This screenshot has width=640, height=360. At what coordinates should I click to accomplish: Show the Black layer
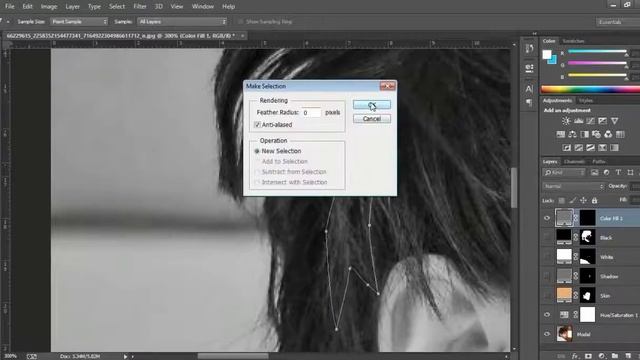547,237
